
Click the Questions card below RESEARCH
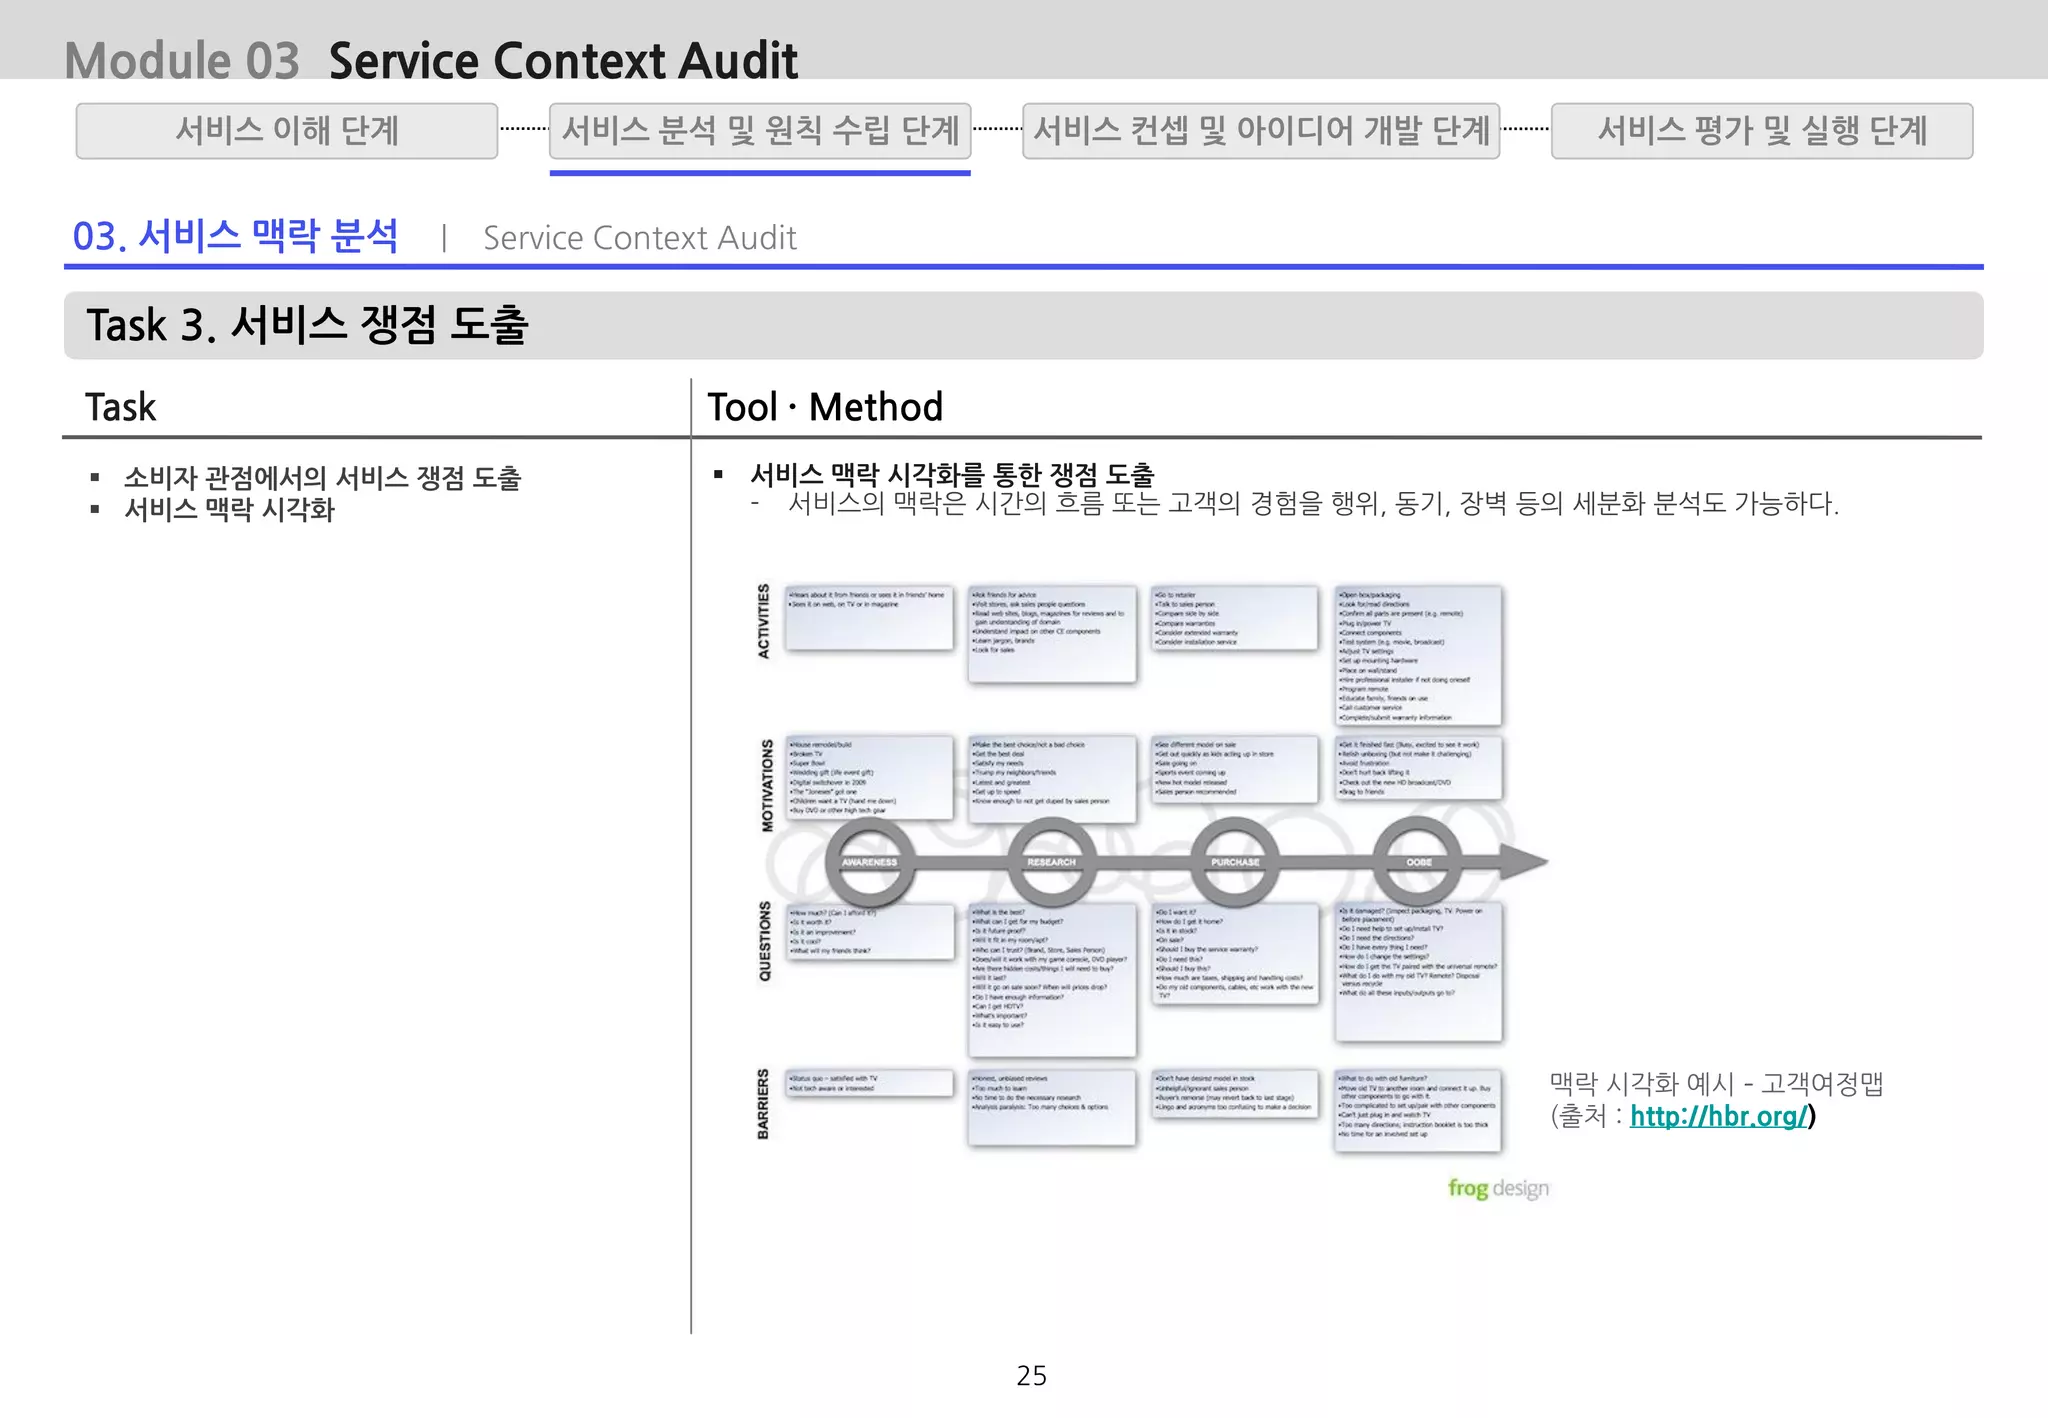click(x=1052, y=980)
